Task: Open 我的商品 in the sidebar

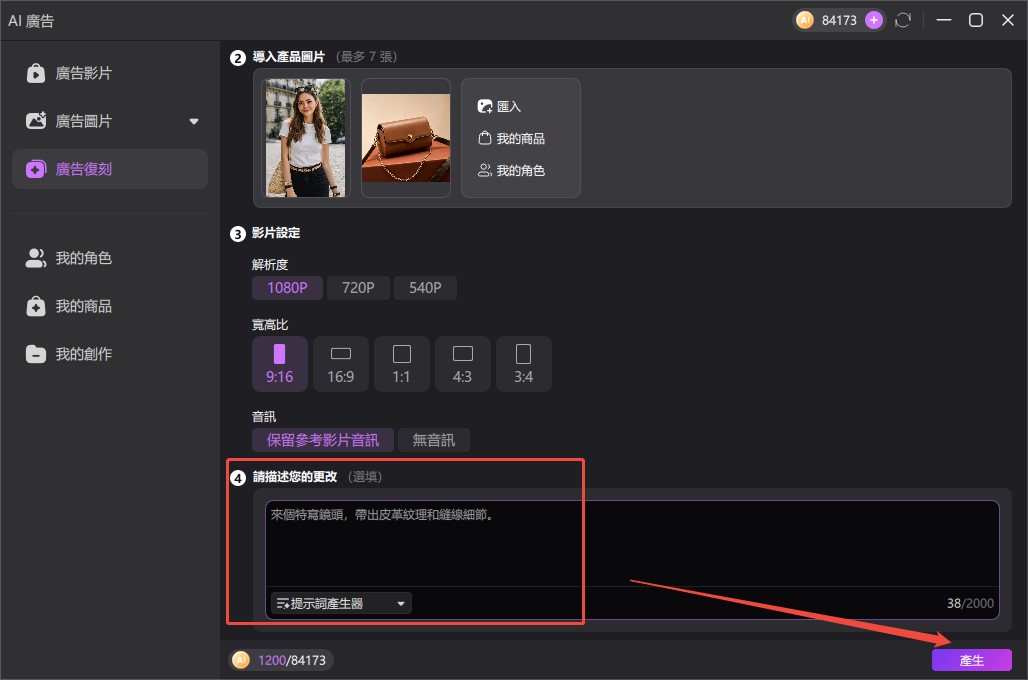Action: pyautogui.click(x=109, y=306)
